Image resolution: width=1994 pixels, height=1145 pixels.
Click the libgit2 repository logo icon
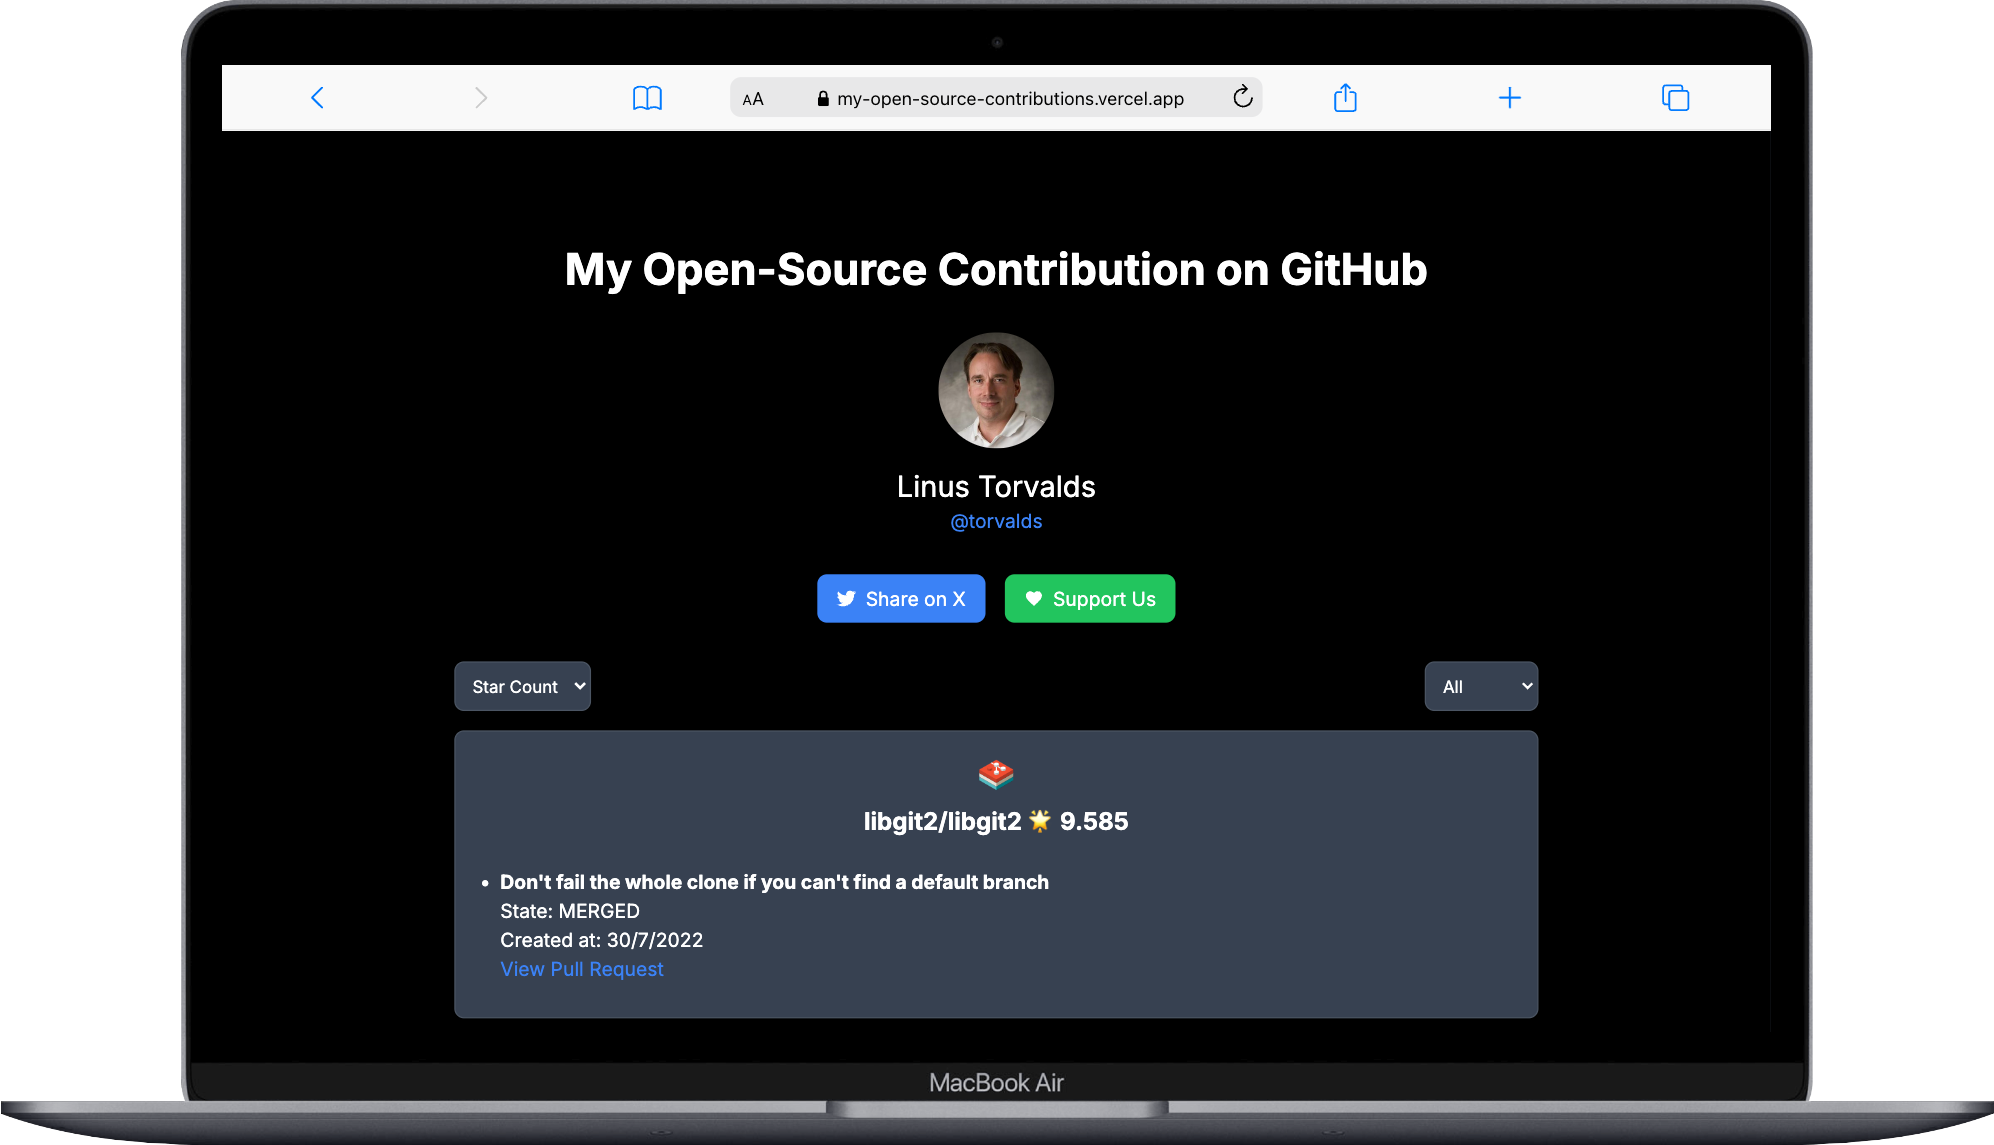(996, 774)
